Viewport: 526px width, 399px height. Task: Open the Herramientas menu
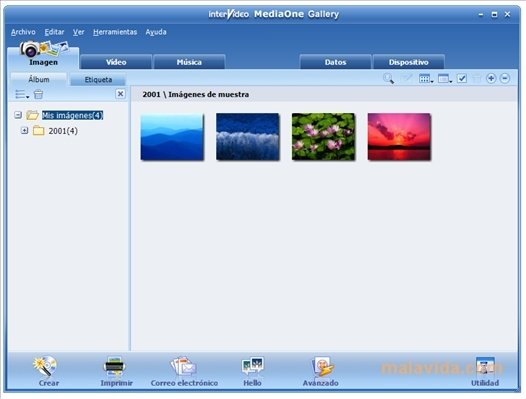[115, 32]
